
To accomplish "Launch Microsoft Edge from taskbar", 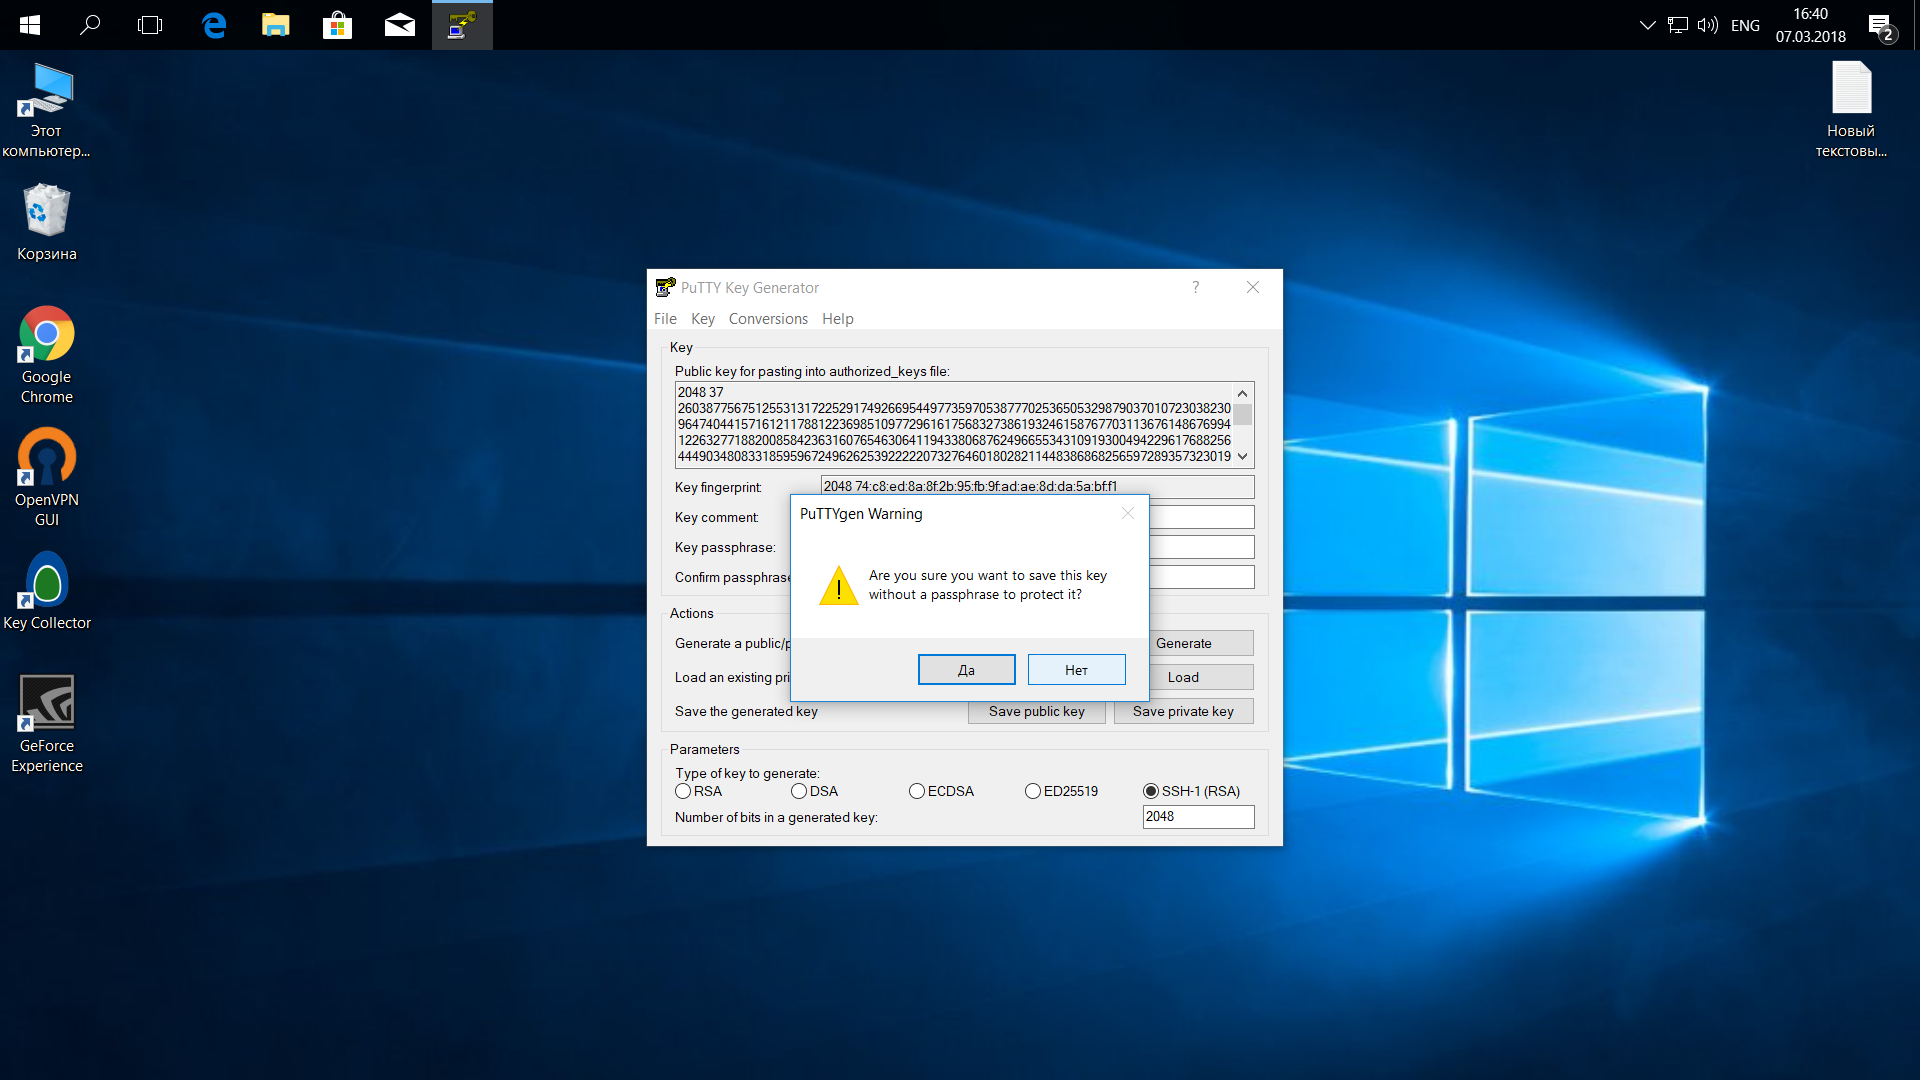I will [214, 25].
